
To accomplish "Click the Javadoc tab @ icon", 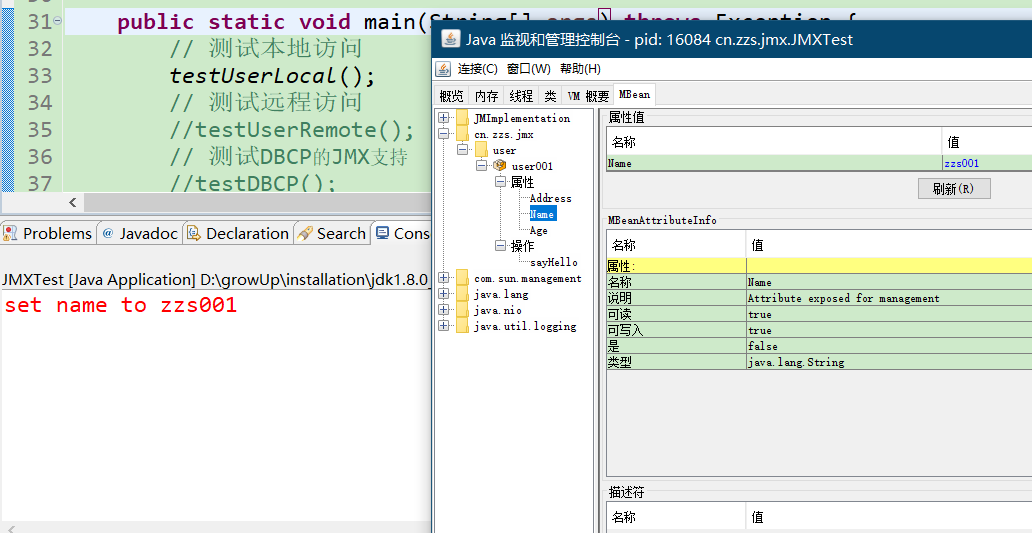I will tap(108, 233).
